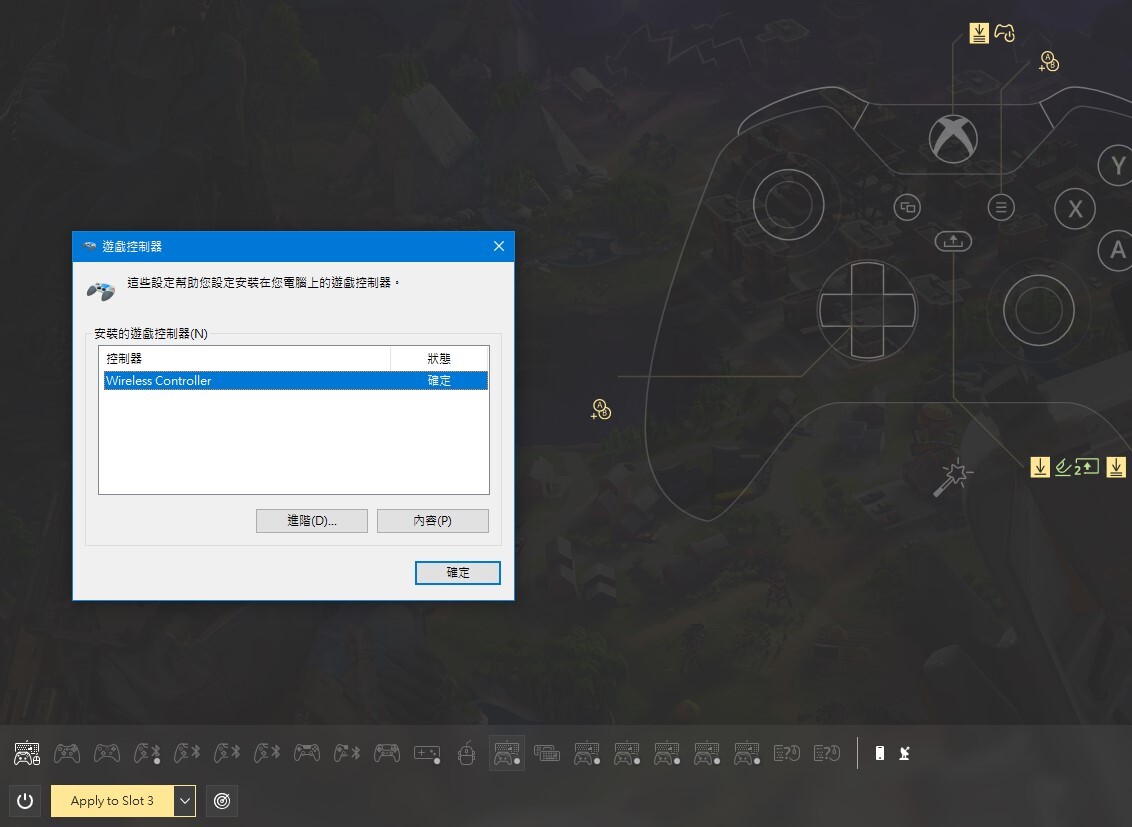Screen dimensions: 1132x827
Task: Expand the Apply to Slot dropdown arrow
Action: point(184,801)
